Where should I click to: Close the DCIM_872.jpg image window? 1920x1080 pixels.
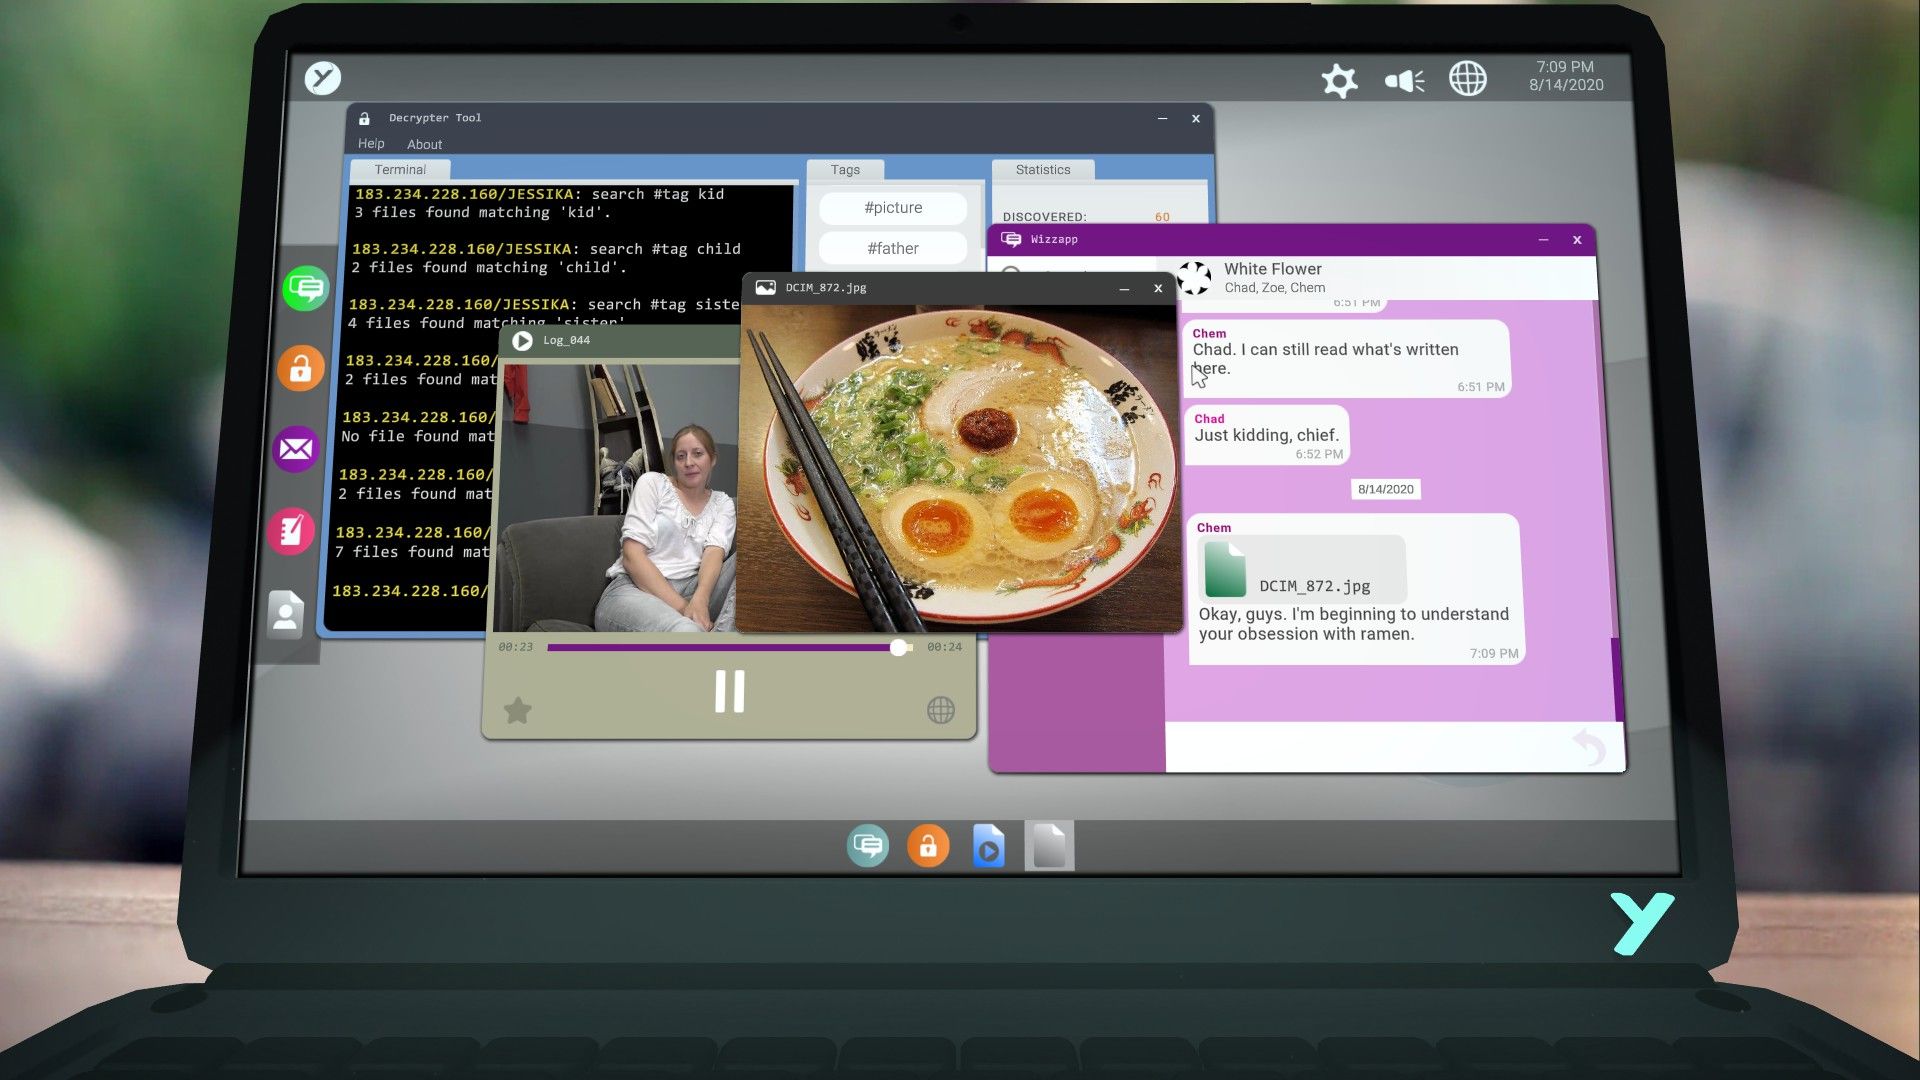(x=1158, y=288)
